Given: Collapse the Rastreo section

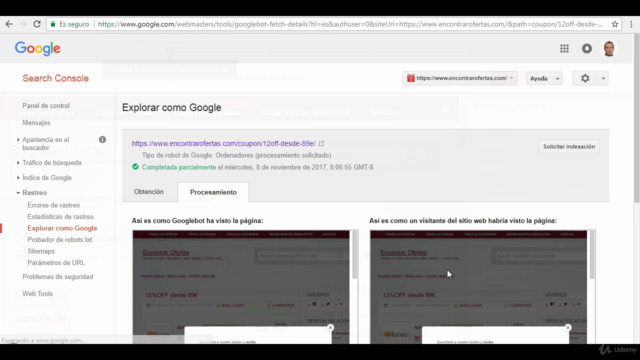Looking at the screenshot, I should point(18,193).
